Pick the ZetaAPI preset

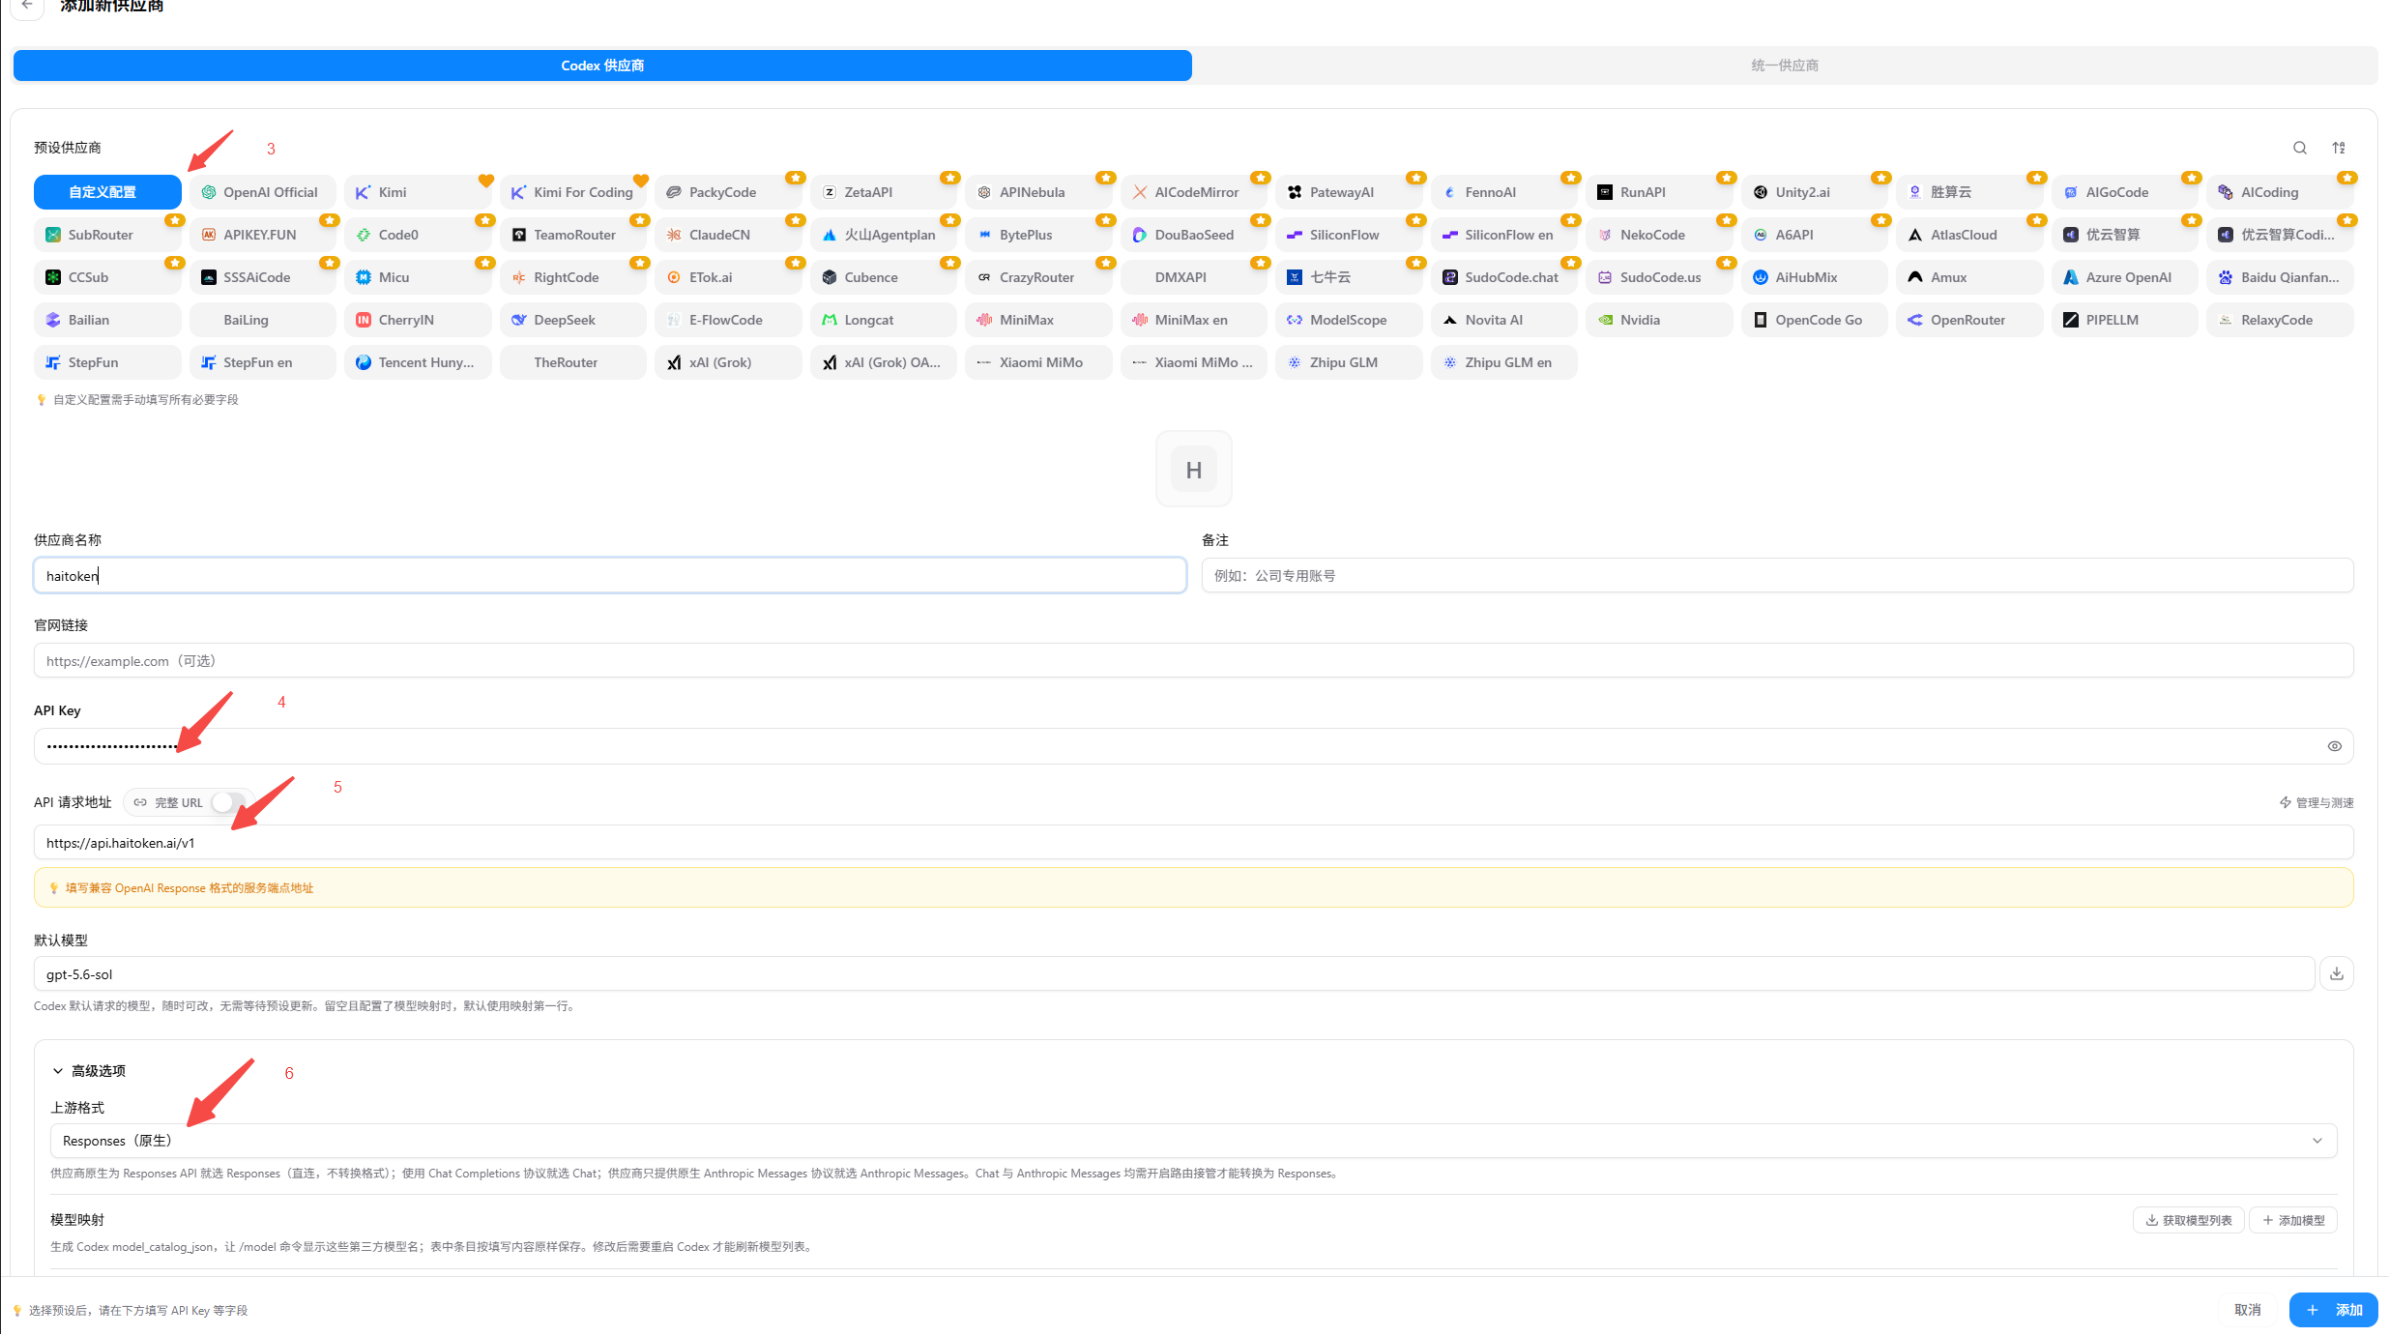click(883, 192)
